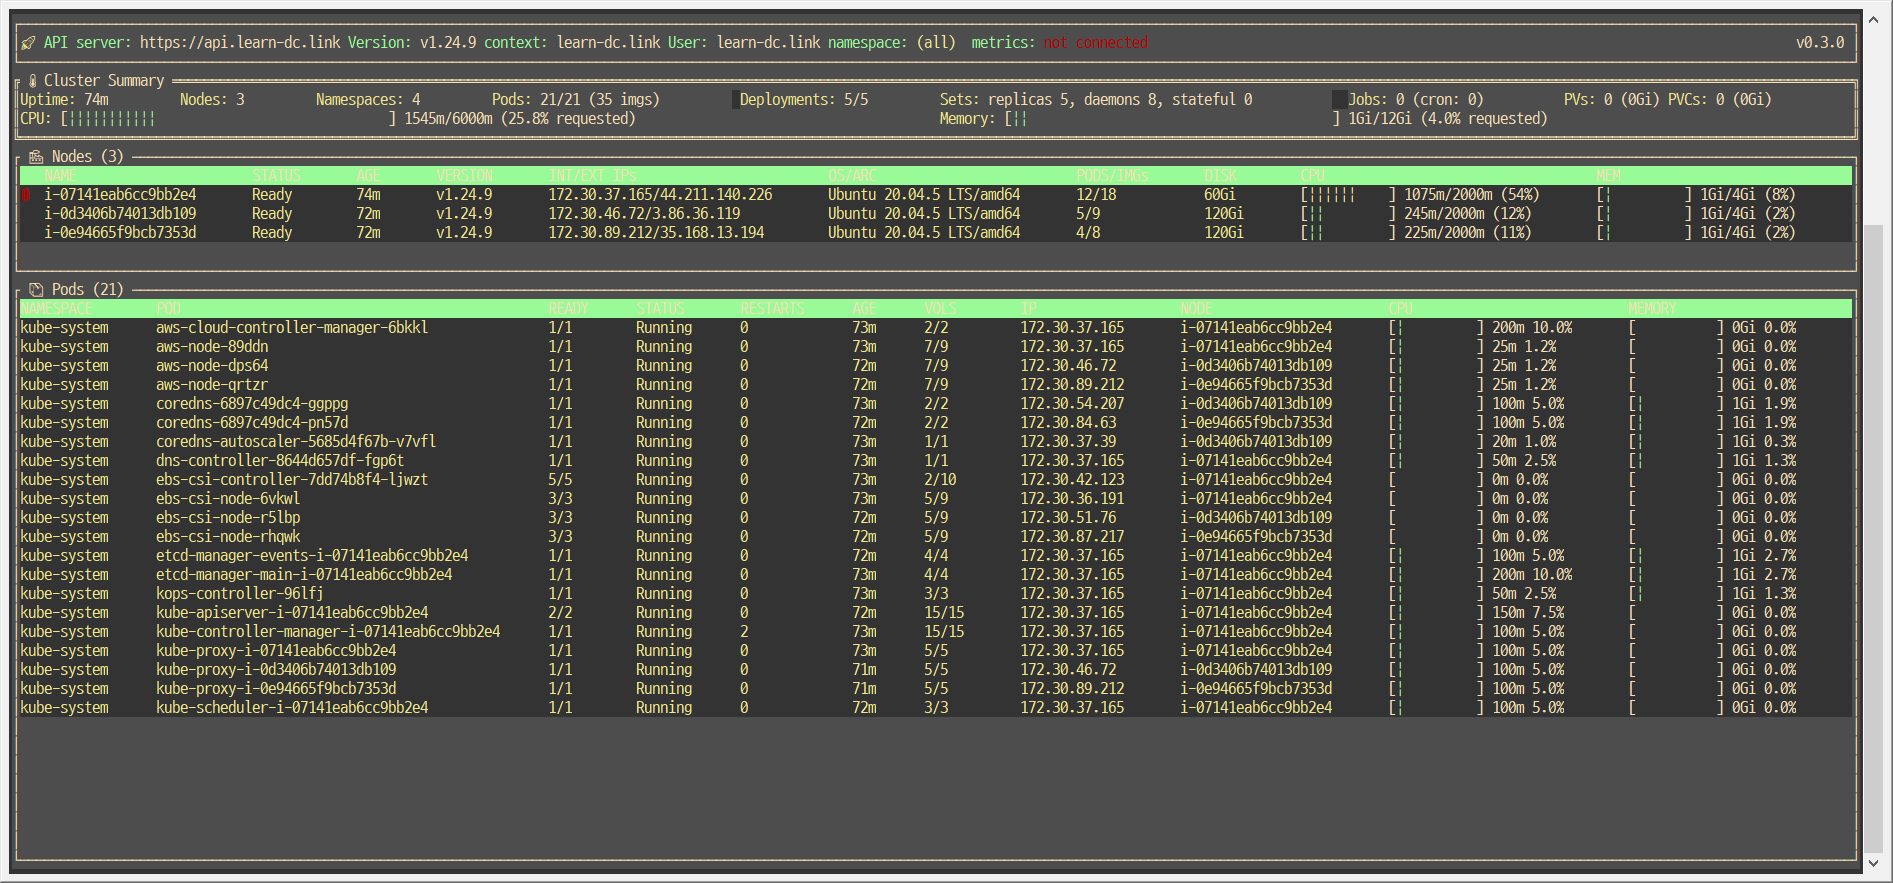Select pod aws-node-89ddn
This screenshot has width=1893, height=883.
(x=936, y=347)
